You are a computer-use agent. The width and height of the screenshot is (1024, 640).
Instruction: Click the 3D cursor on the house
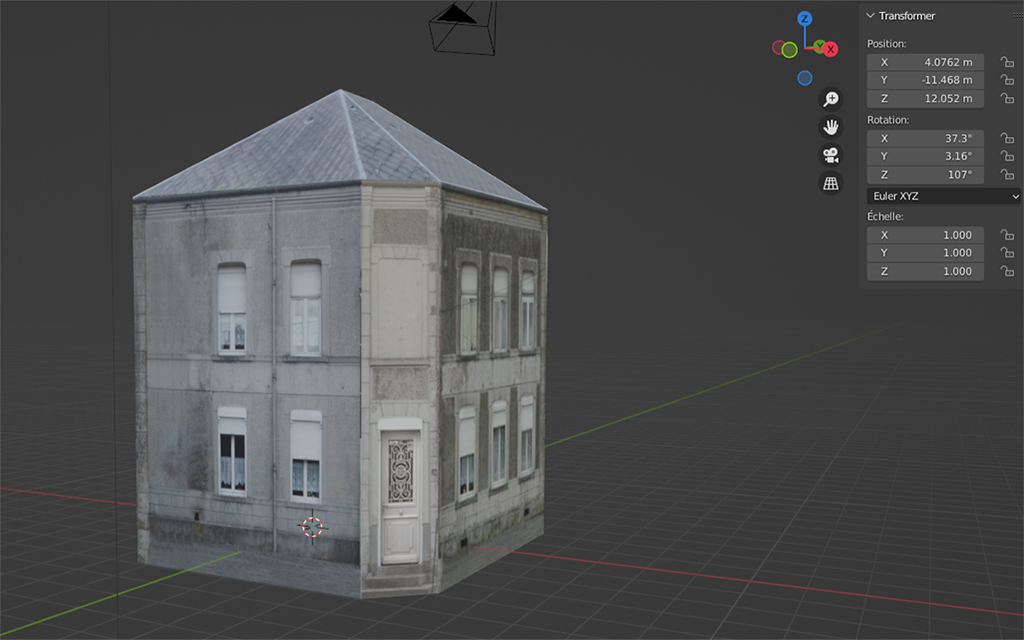pyautogui.click(x=312, y=526)
